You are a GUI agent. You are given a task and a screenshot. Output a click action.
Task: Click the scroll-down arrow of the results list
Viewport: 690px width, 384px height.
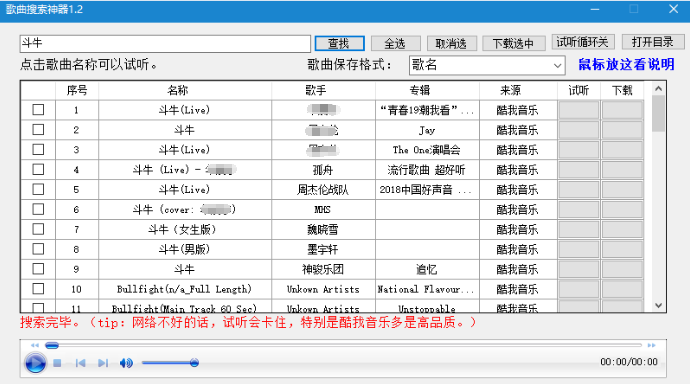pos(658,305)
